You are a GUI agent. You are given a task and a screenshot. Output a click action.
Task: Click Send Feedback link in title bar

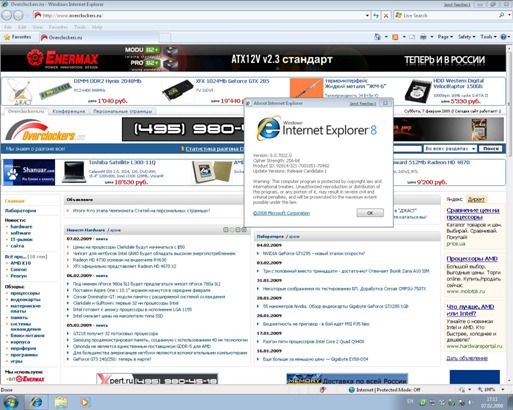[457, 5]
